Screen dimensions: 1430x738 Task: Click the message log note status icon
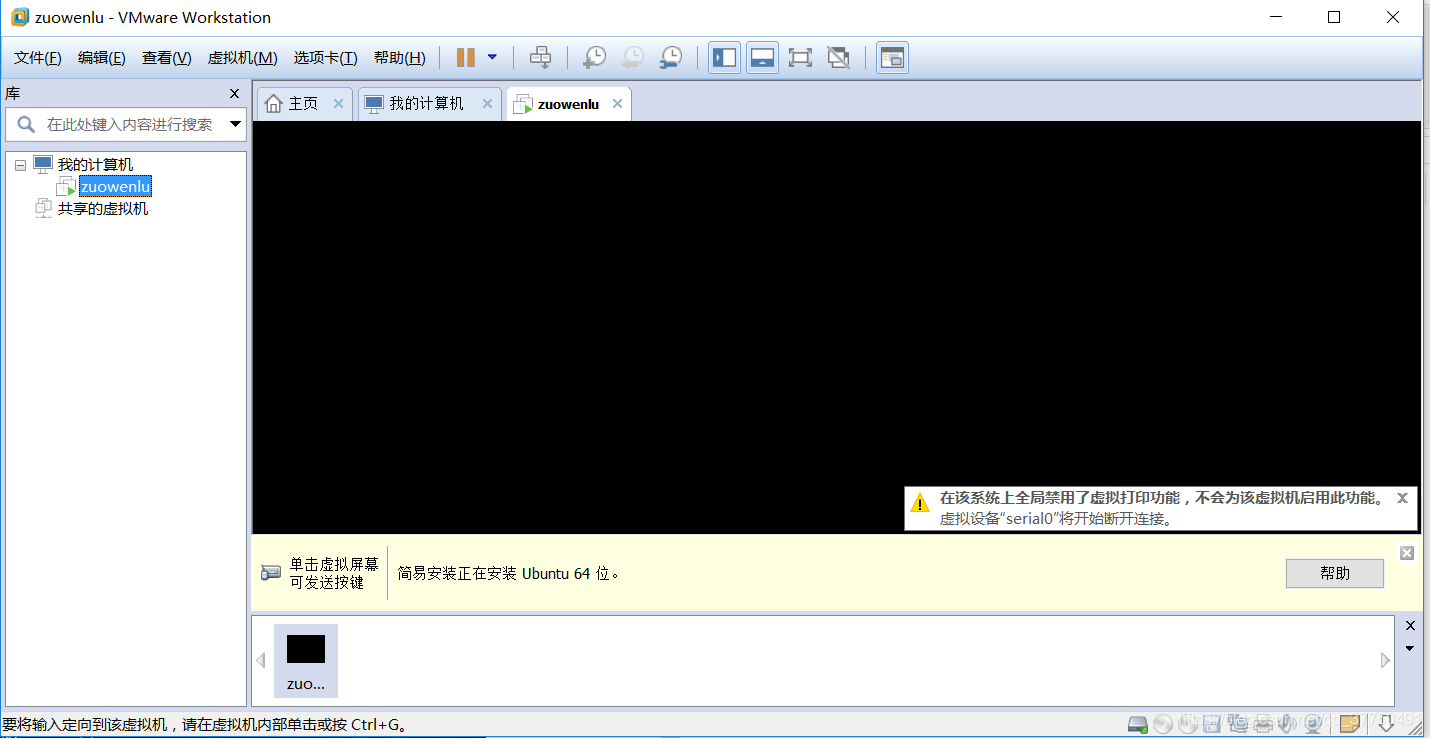[x=1350, y=724]
